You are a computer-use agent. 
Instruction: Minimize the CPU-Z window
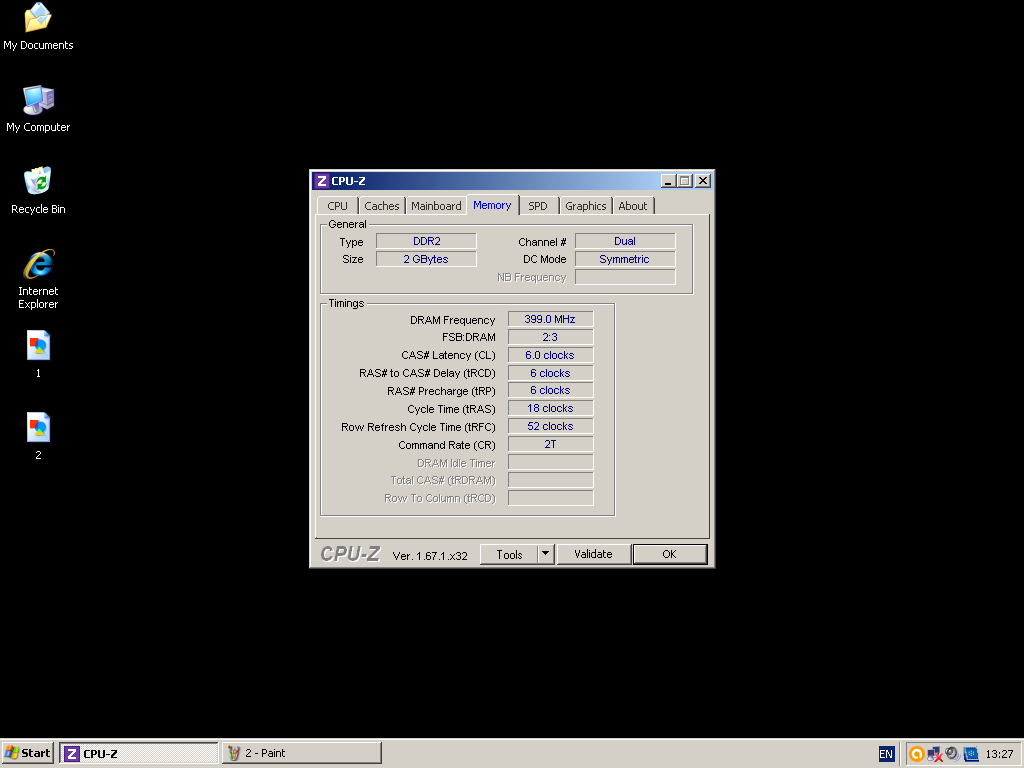[x=667, y=181]
